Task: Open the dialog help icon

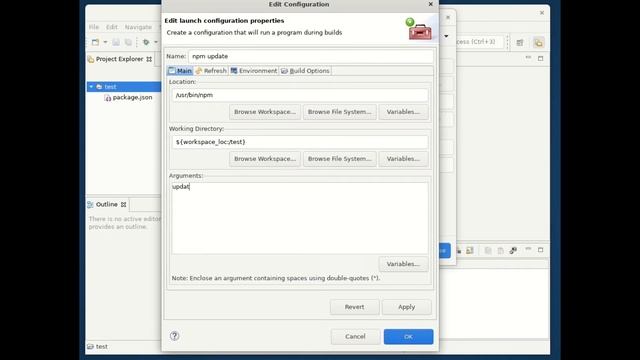Action: click(174, 336)
